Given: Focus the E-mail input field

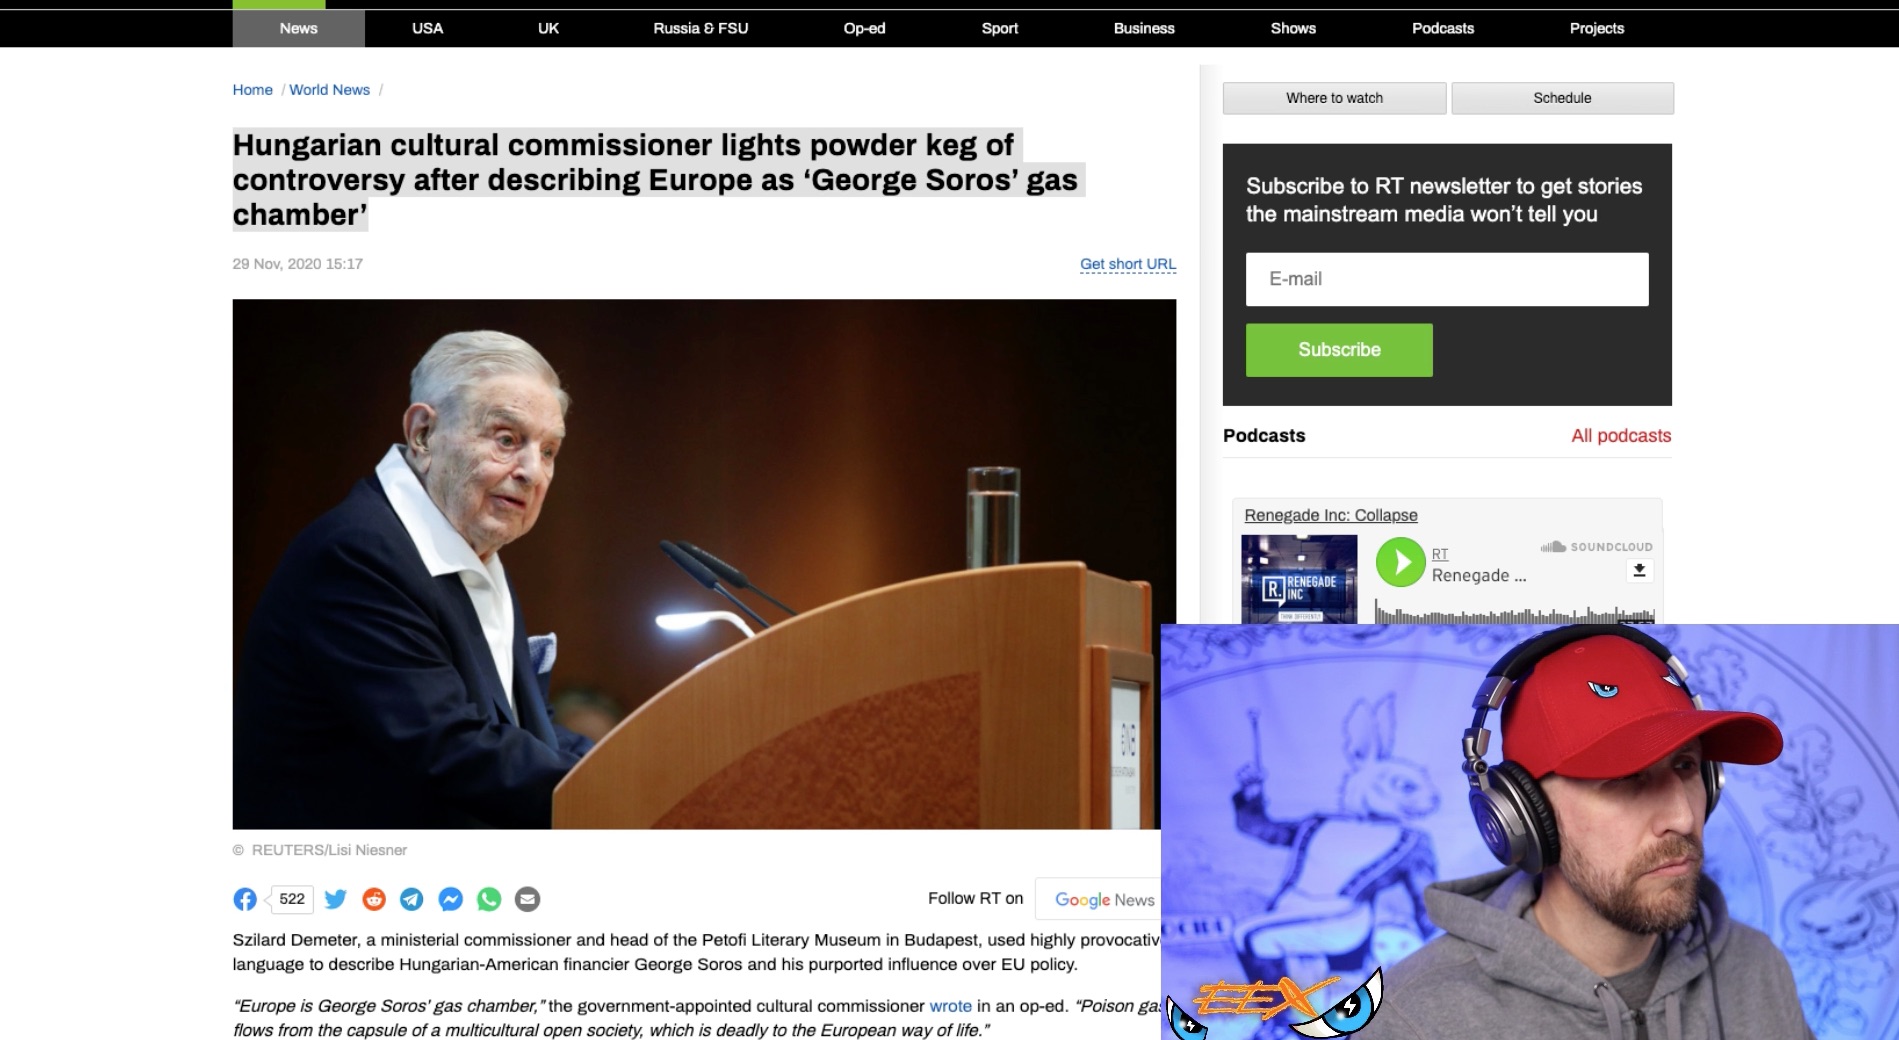Looking at the screenshot, I should point(1447,279).
